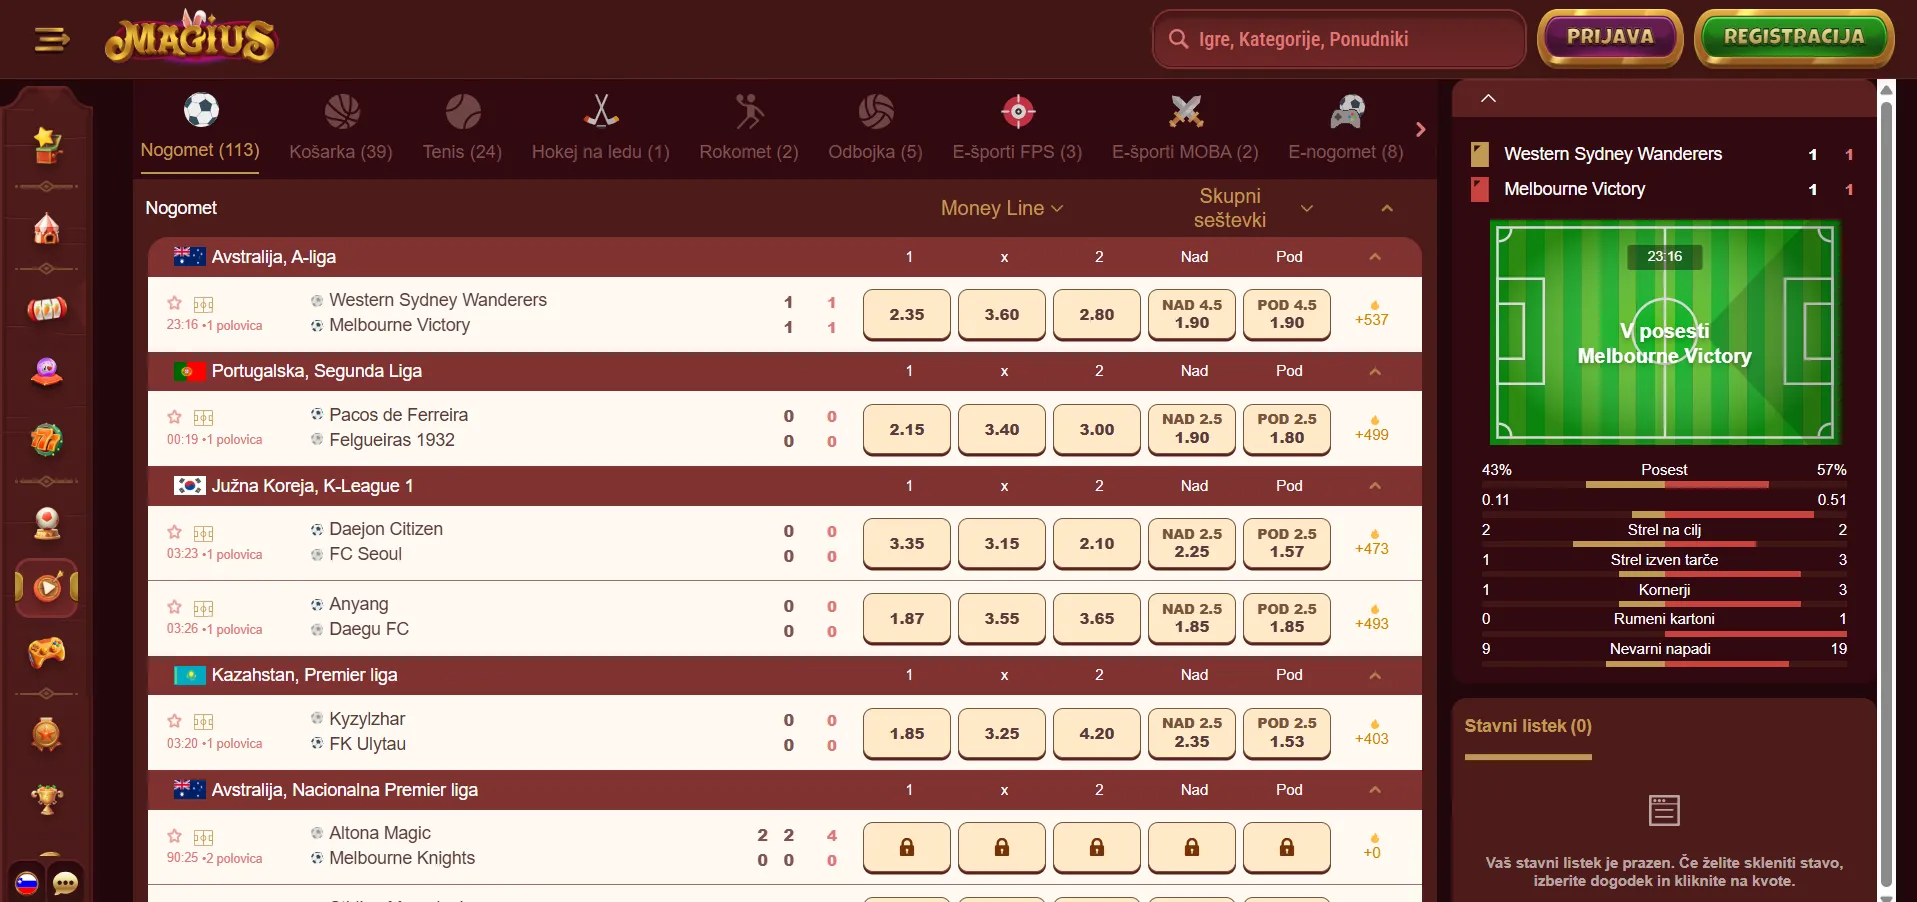Viewport: 1917px width, 902px height.
Task: Select the Odbojka (5) sport tab
Action: click(875, 127)
